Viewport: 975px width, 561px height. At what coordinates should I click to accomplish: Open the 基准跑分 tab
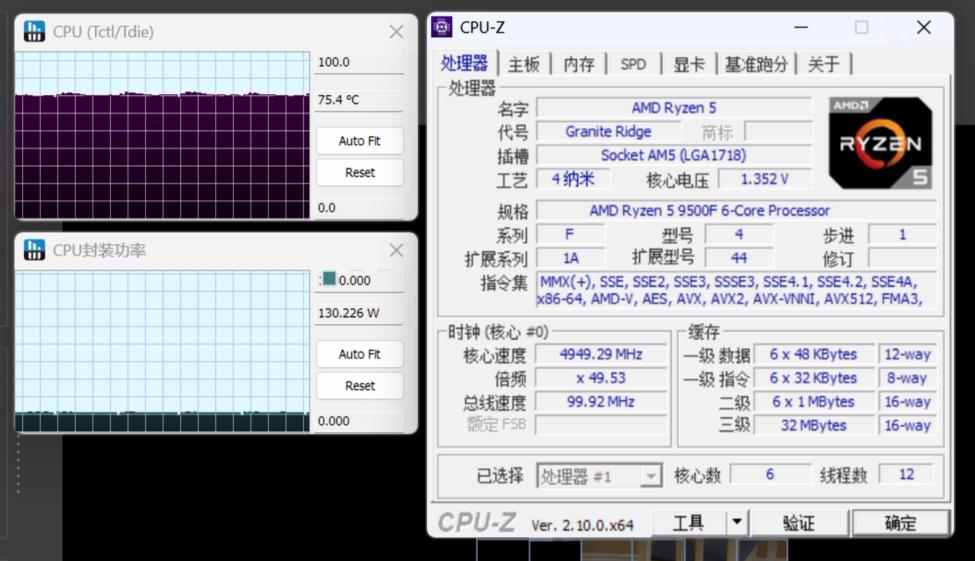coord(756,64)
